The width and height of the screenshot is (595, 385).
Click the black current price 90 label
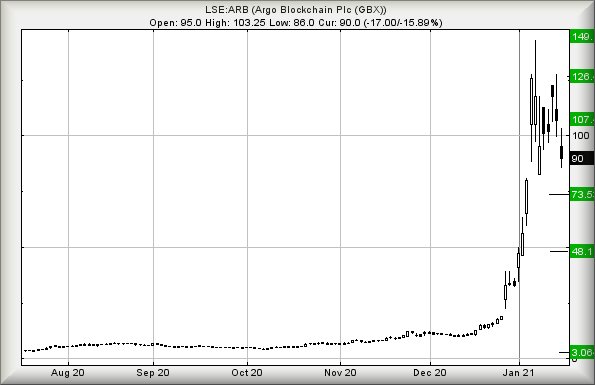point(582,158)
